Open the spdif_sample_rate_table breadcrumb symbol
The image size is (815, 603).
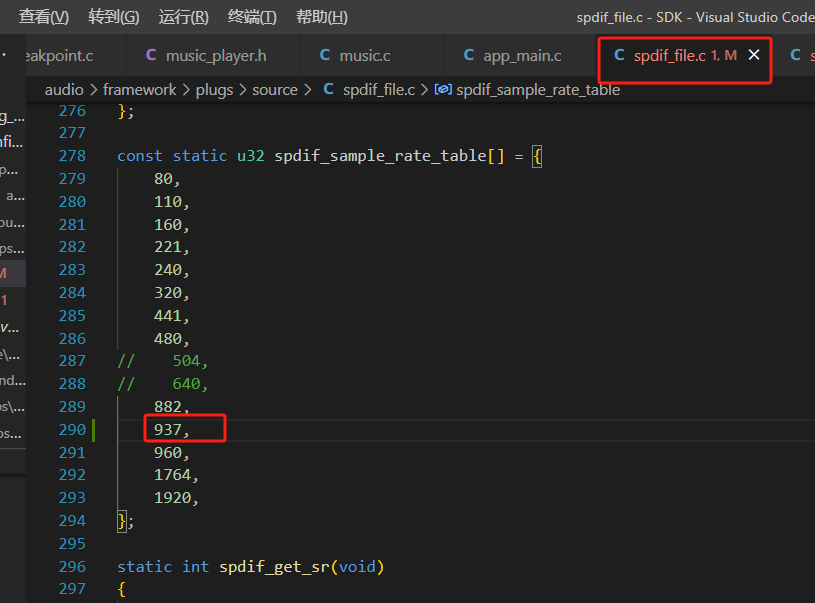click(x=538, y=90)
